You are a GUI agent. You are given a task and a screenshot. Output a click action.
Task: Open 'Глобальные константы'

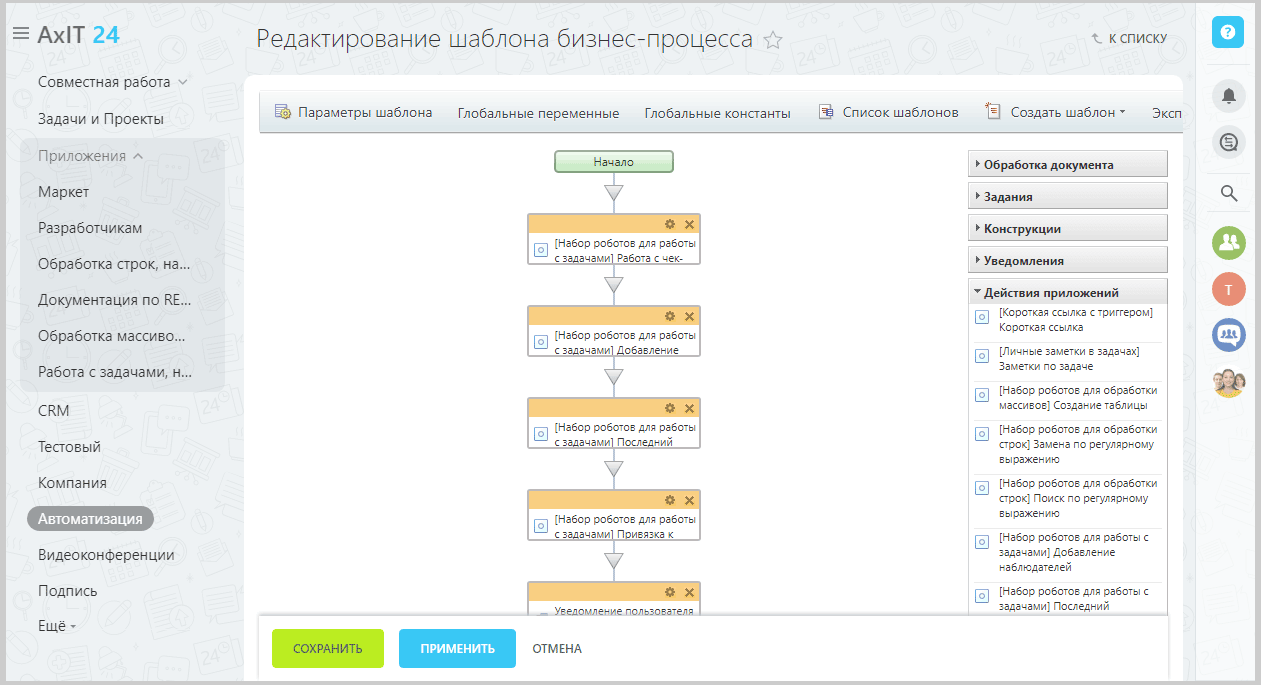click(x=717, y=113)
